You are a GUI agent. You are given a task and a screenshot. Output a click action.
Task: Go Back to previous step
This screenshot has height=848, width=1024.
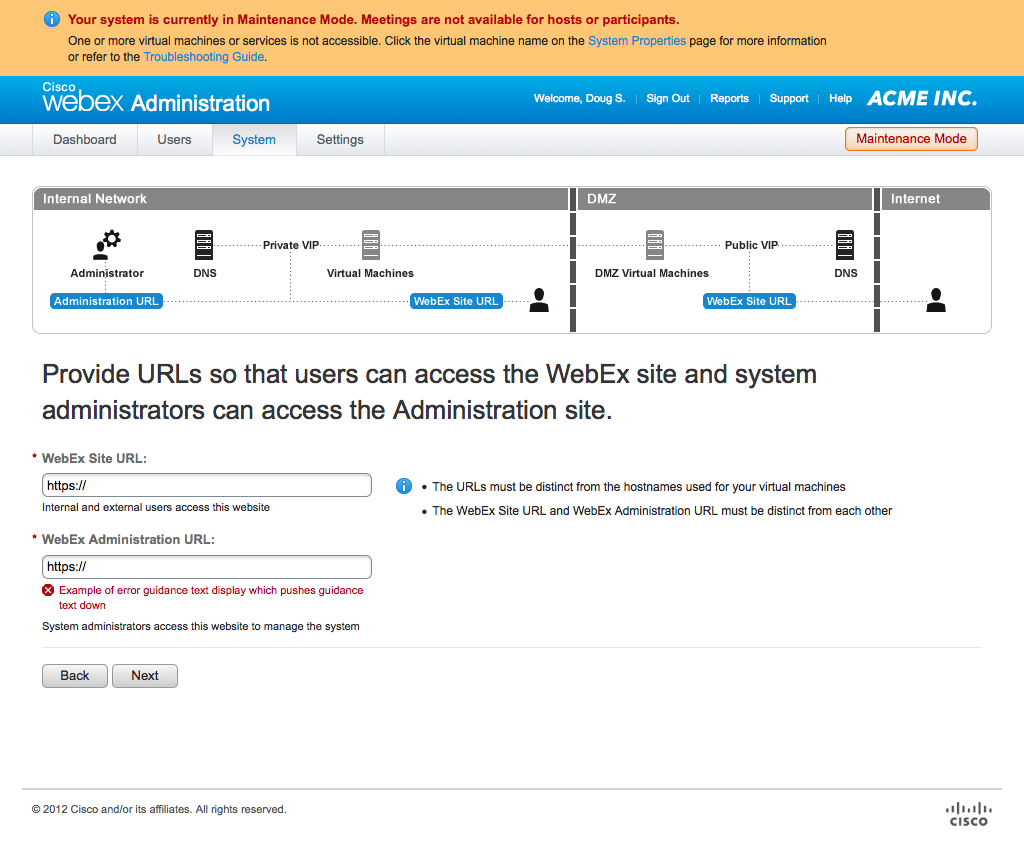click(75, 676)
